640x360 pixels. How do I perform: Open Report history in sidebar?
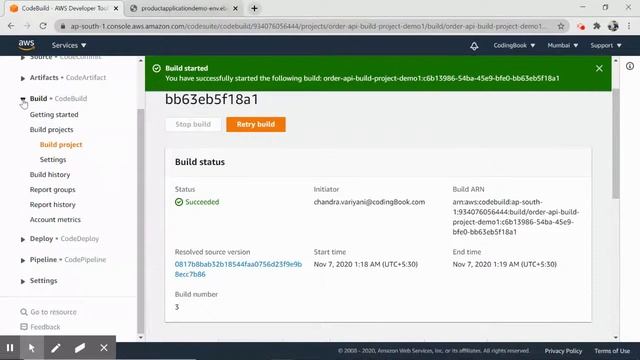point(52,204)
